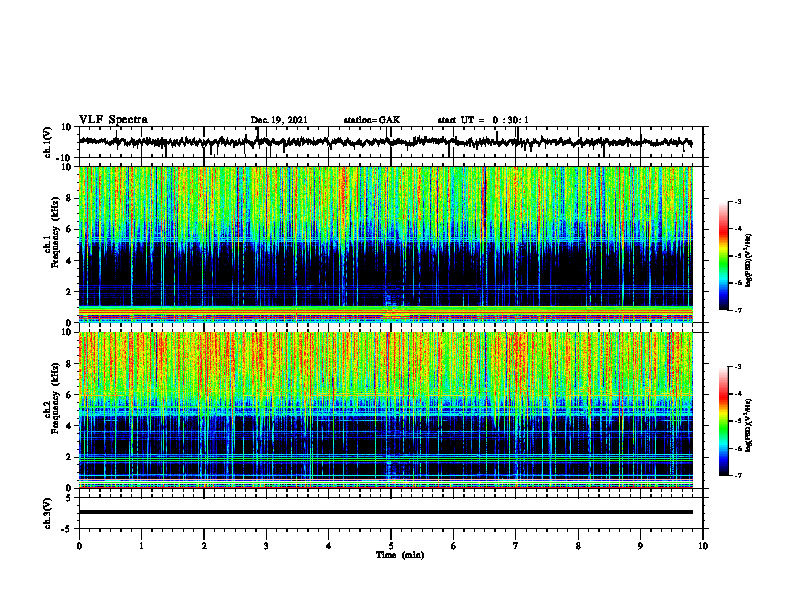Click the ch.1 "Frequency (kHz)" axis label
This screenshot has width=792, height=612.
[x=55, y=233]
